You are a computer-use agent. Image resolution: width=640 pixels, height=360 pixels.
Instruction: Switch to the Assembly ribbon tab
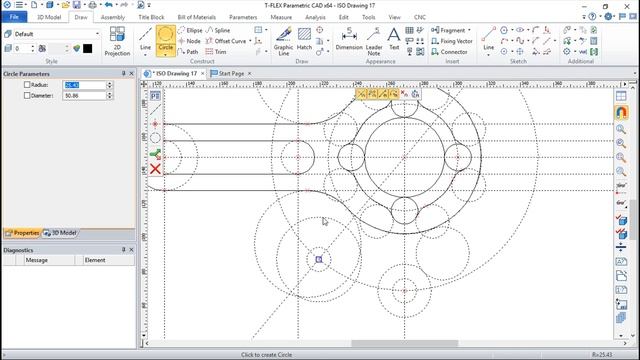coord(113,17)
